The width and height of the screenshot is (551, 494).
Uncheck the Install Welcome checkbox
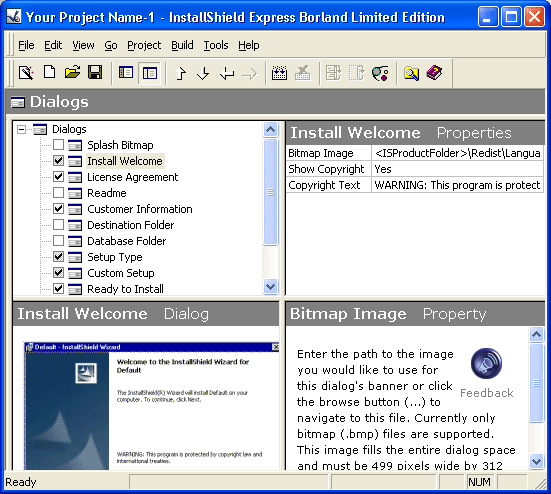tap(58, 161)
